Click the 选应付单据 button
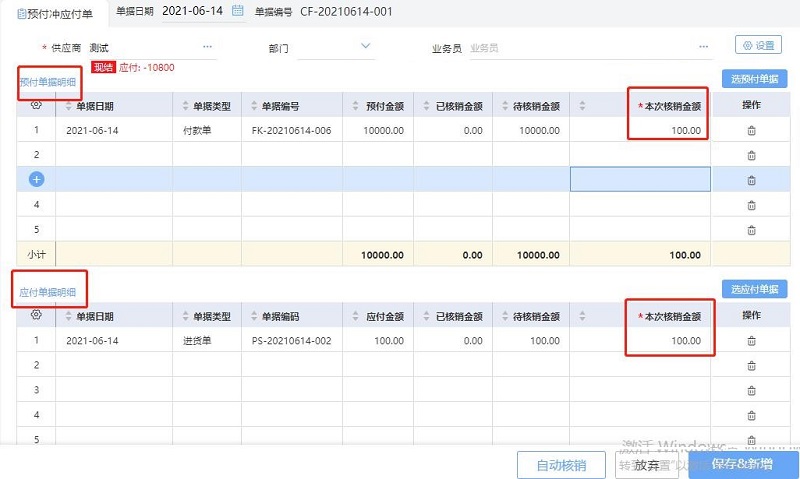 click(753, 289)
